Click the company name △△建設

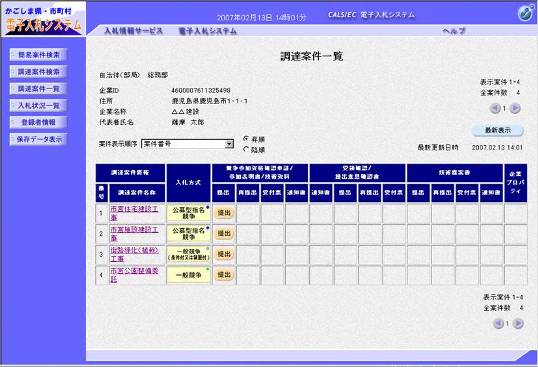(185, 112)
